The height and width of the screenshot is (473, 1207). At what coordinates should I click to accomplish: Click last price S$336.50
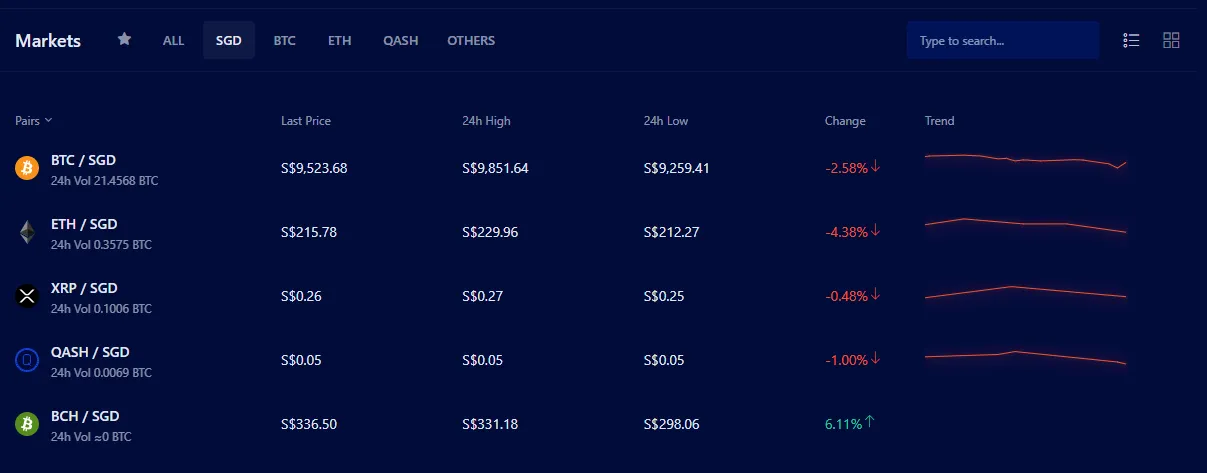click(x=309, y=424)
